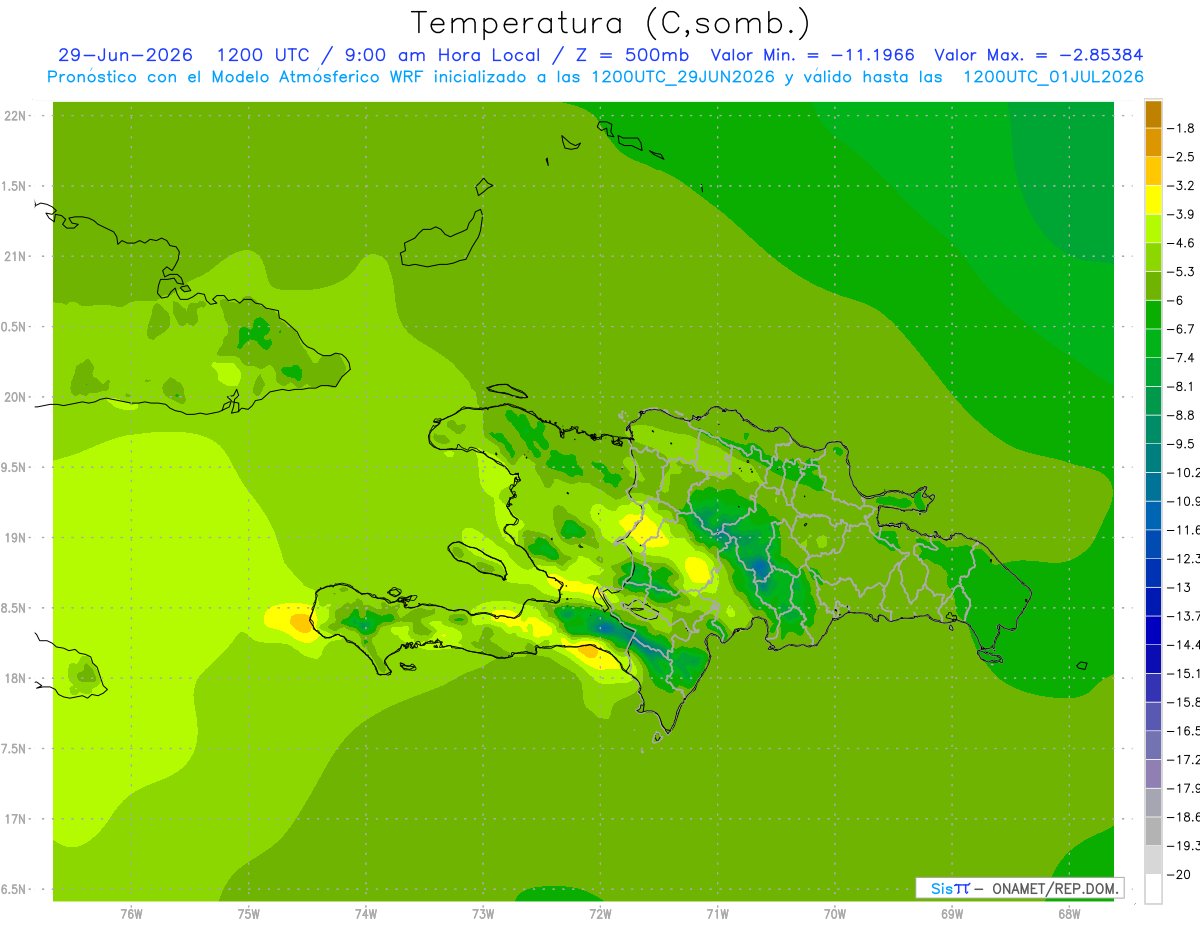The height and width of the screenshot is (927, 1200).
Task: Click the "73W" longitude axis label
Action: [x=483, y=914]
